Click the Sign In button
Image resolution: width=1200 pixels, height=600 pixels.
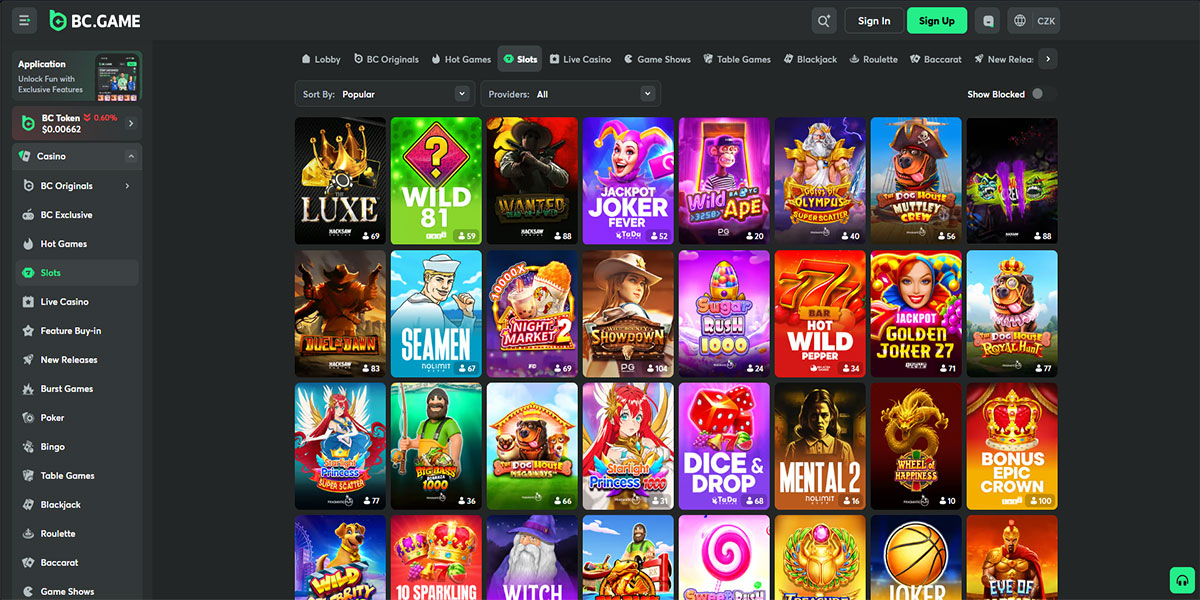coord(873,20)
